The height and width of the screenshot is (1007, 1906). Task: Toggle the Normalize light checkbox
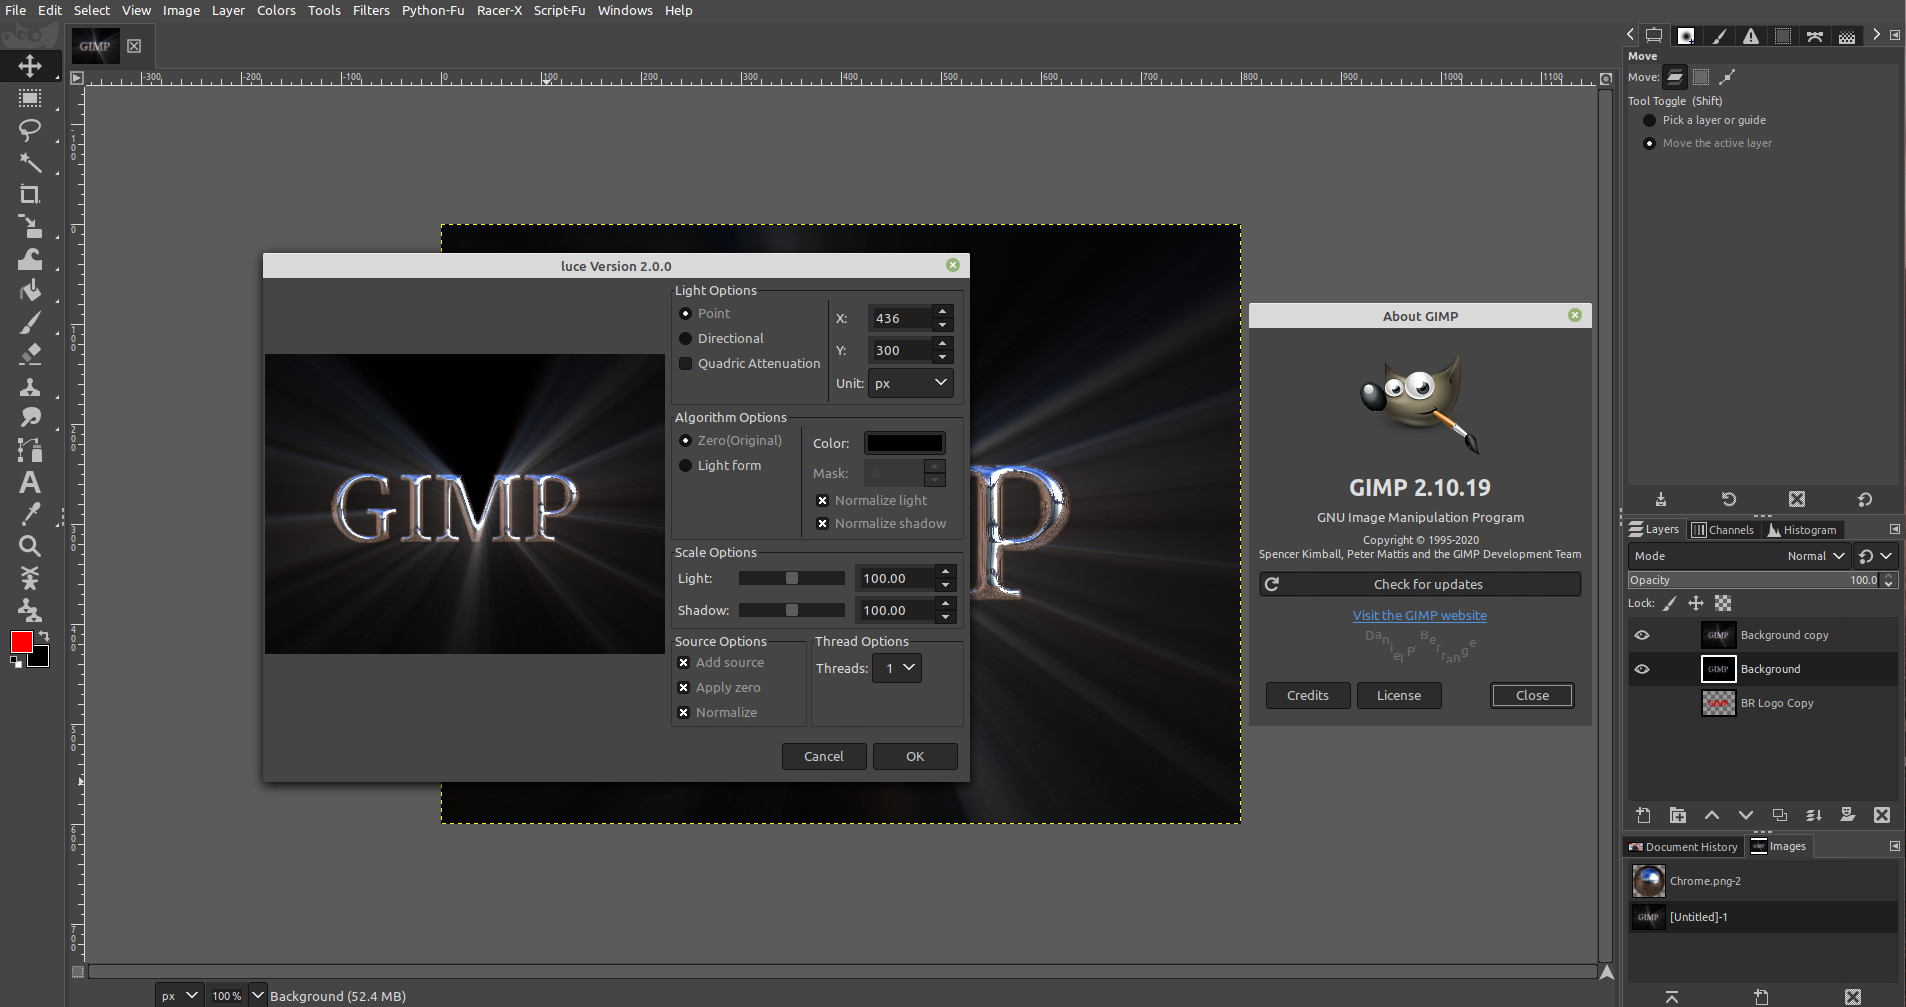click(871, 500)
